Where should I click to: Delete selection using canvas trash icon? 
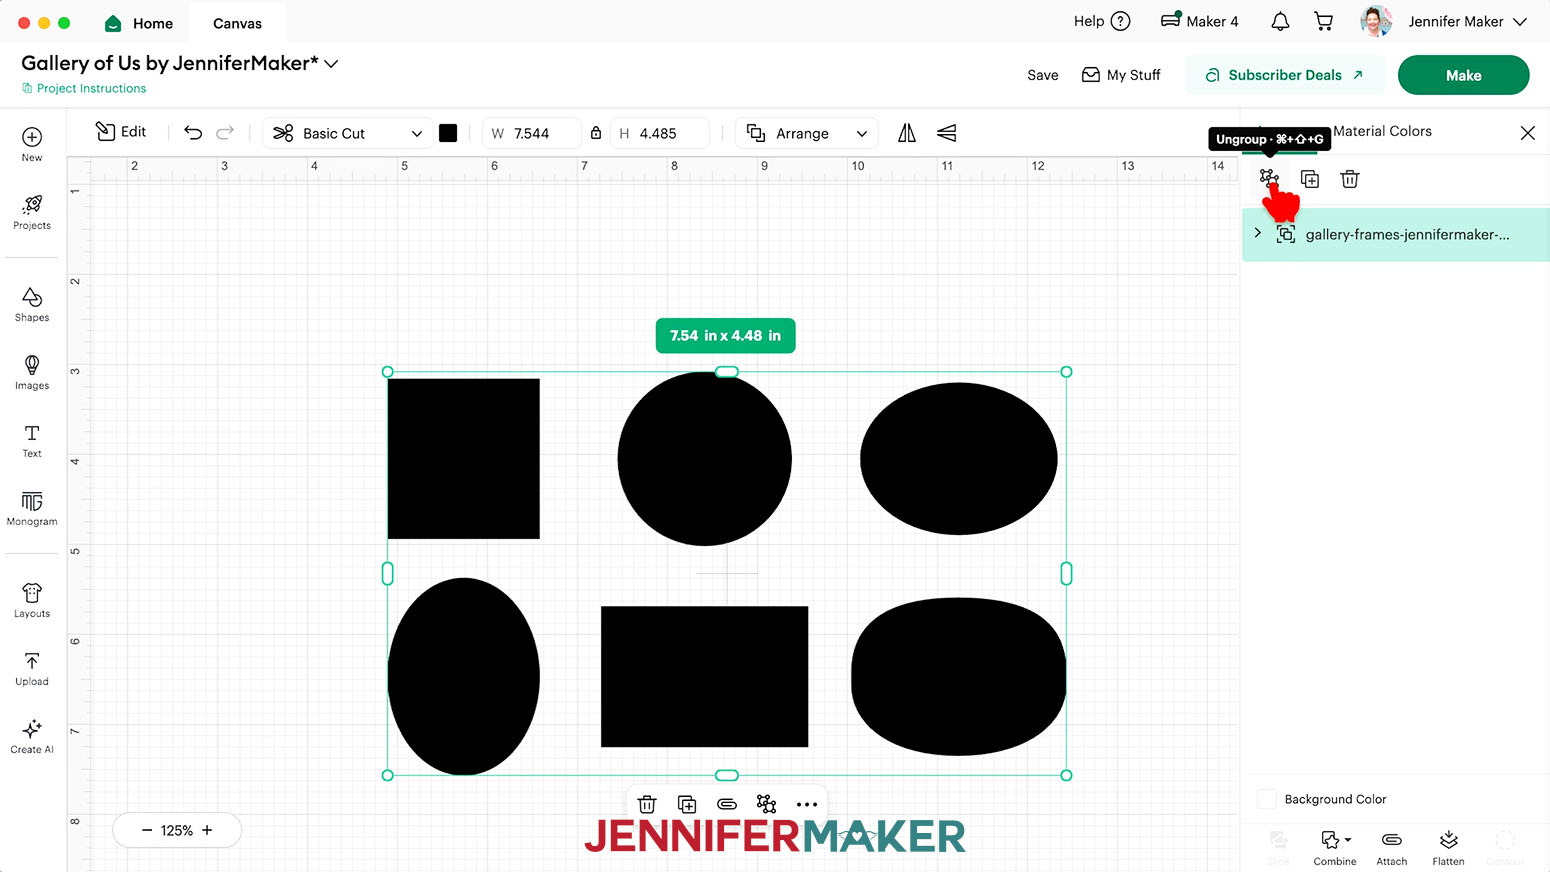tap(647, 804)
